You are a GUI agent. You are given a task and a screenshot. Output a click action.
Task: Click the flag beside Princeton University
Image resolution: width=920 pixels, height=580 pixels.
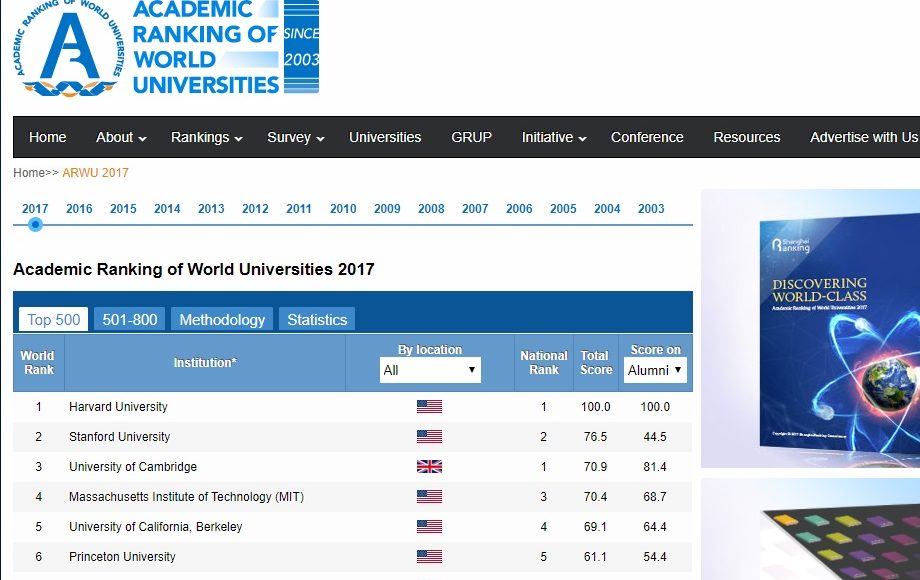[x=429, y=557]
